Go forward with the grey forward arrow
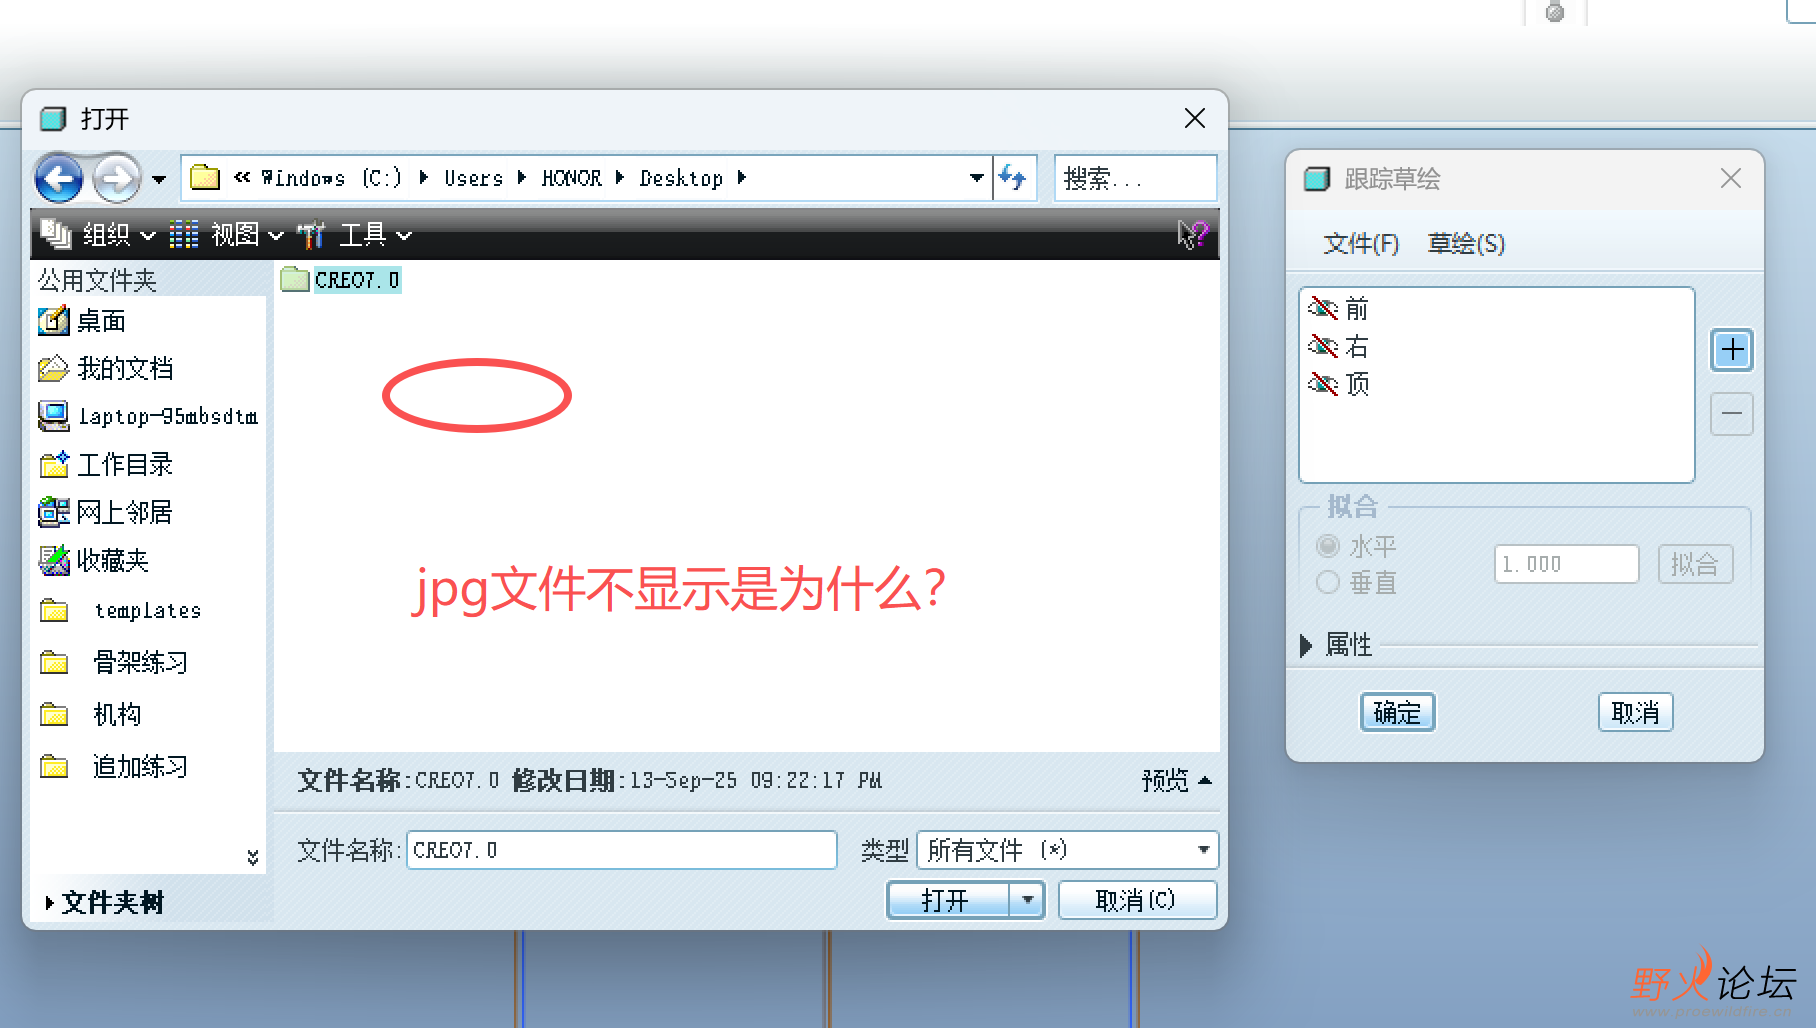 click(116, 180)
